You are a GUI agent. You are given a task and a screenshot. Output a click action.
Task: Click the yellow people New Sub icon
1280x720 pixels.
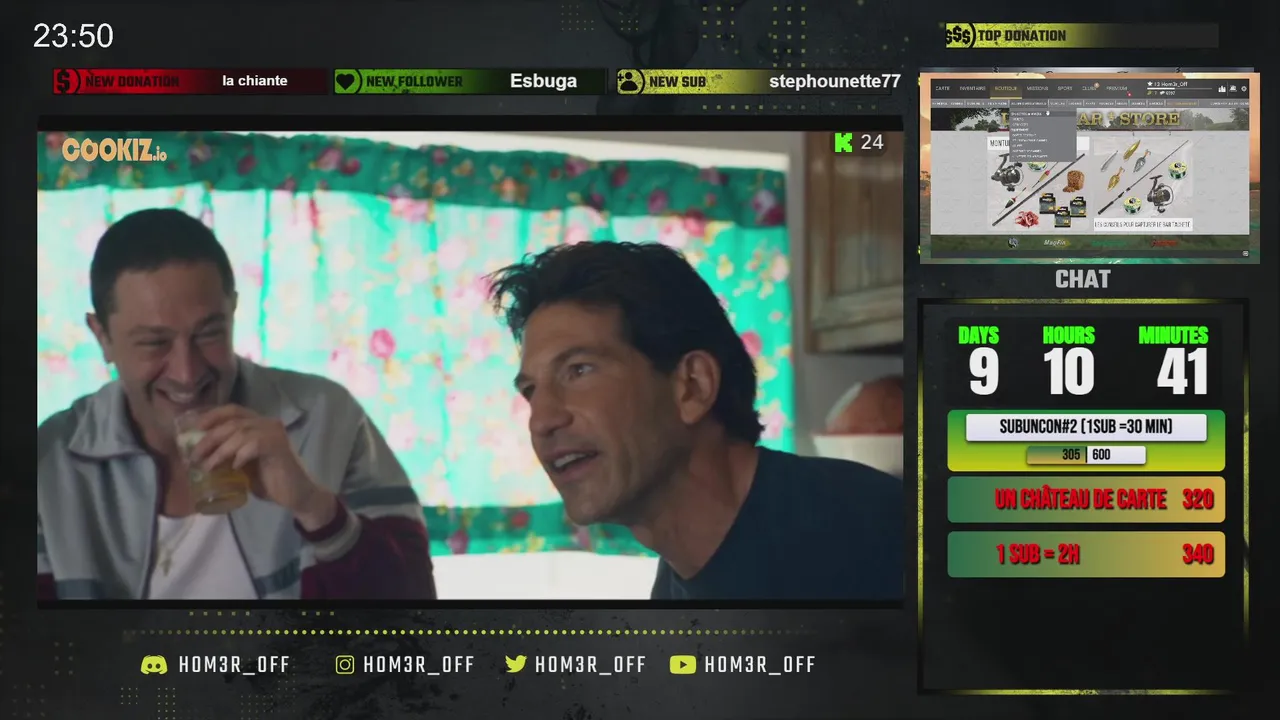click(x=630, y=81)
